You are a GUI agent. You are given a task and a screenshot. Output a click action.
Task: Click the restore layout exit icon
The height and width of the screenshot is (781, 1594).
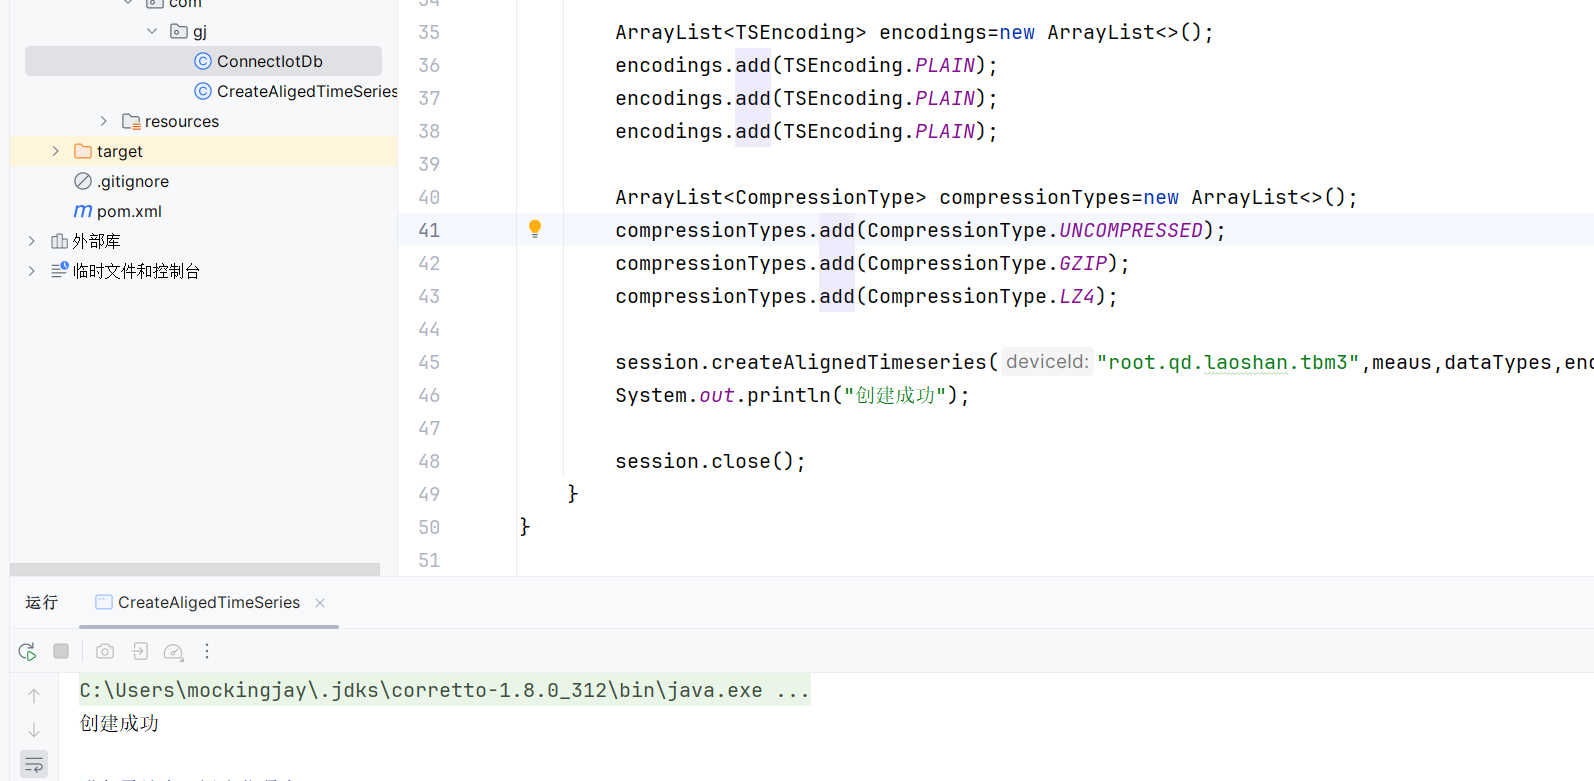140,651
